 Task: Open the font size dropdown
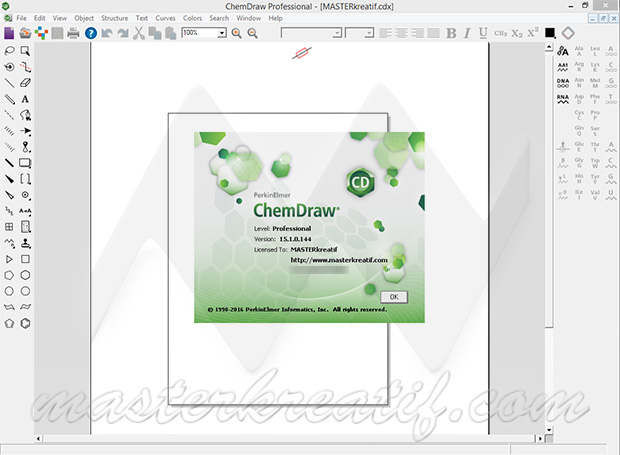point(369,33)
